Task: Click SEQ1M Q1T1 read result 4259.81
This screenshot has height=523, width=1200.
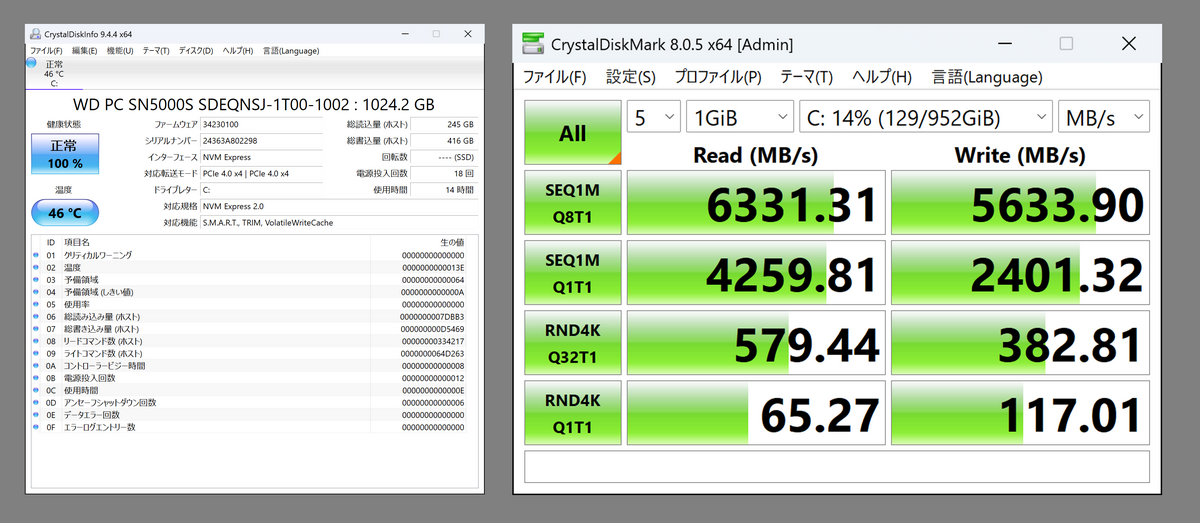Action: 756,273
